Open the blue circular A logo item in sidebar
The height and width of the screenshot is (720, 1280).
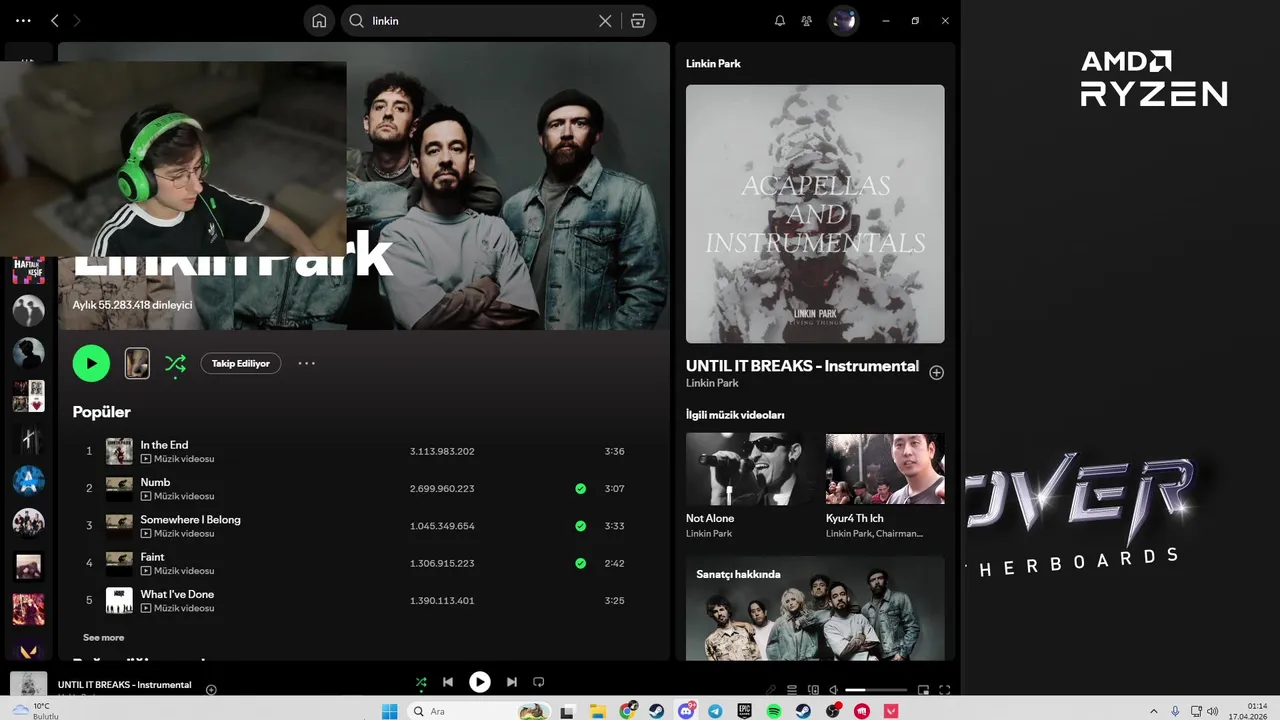pyautogui.click(x=28, y=480)
